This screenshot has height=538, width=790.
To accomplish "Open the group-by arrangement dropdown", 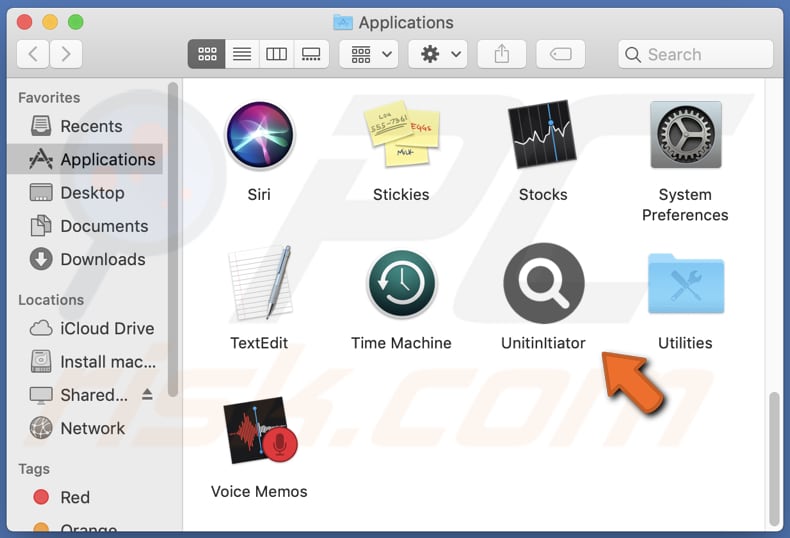I will pyautogui.click(x=369, y=54).
